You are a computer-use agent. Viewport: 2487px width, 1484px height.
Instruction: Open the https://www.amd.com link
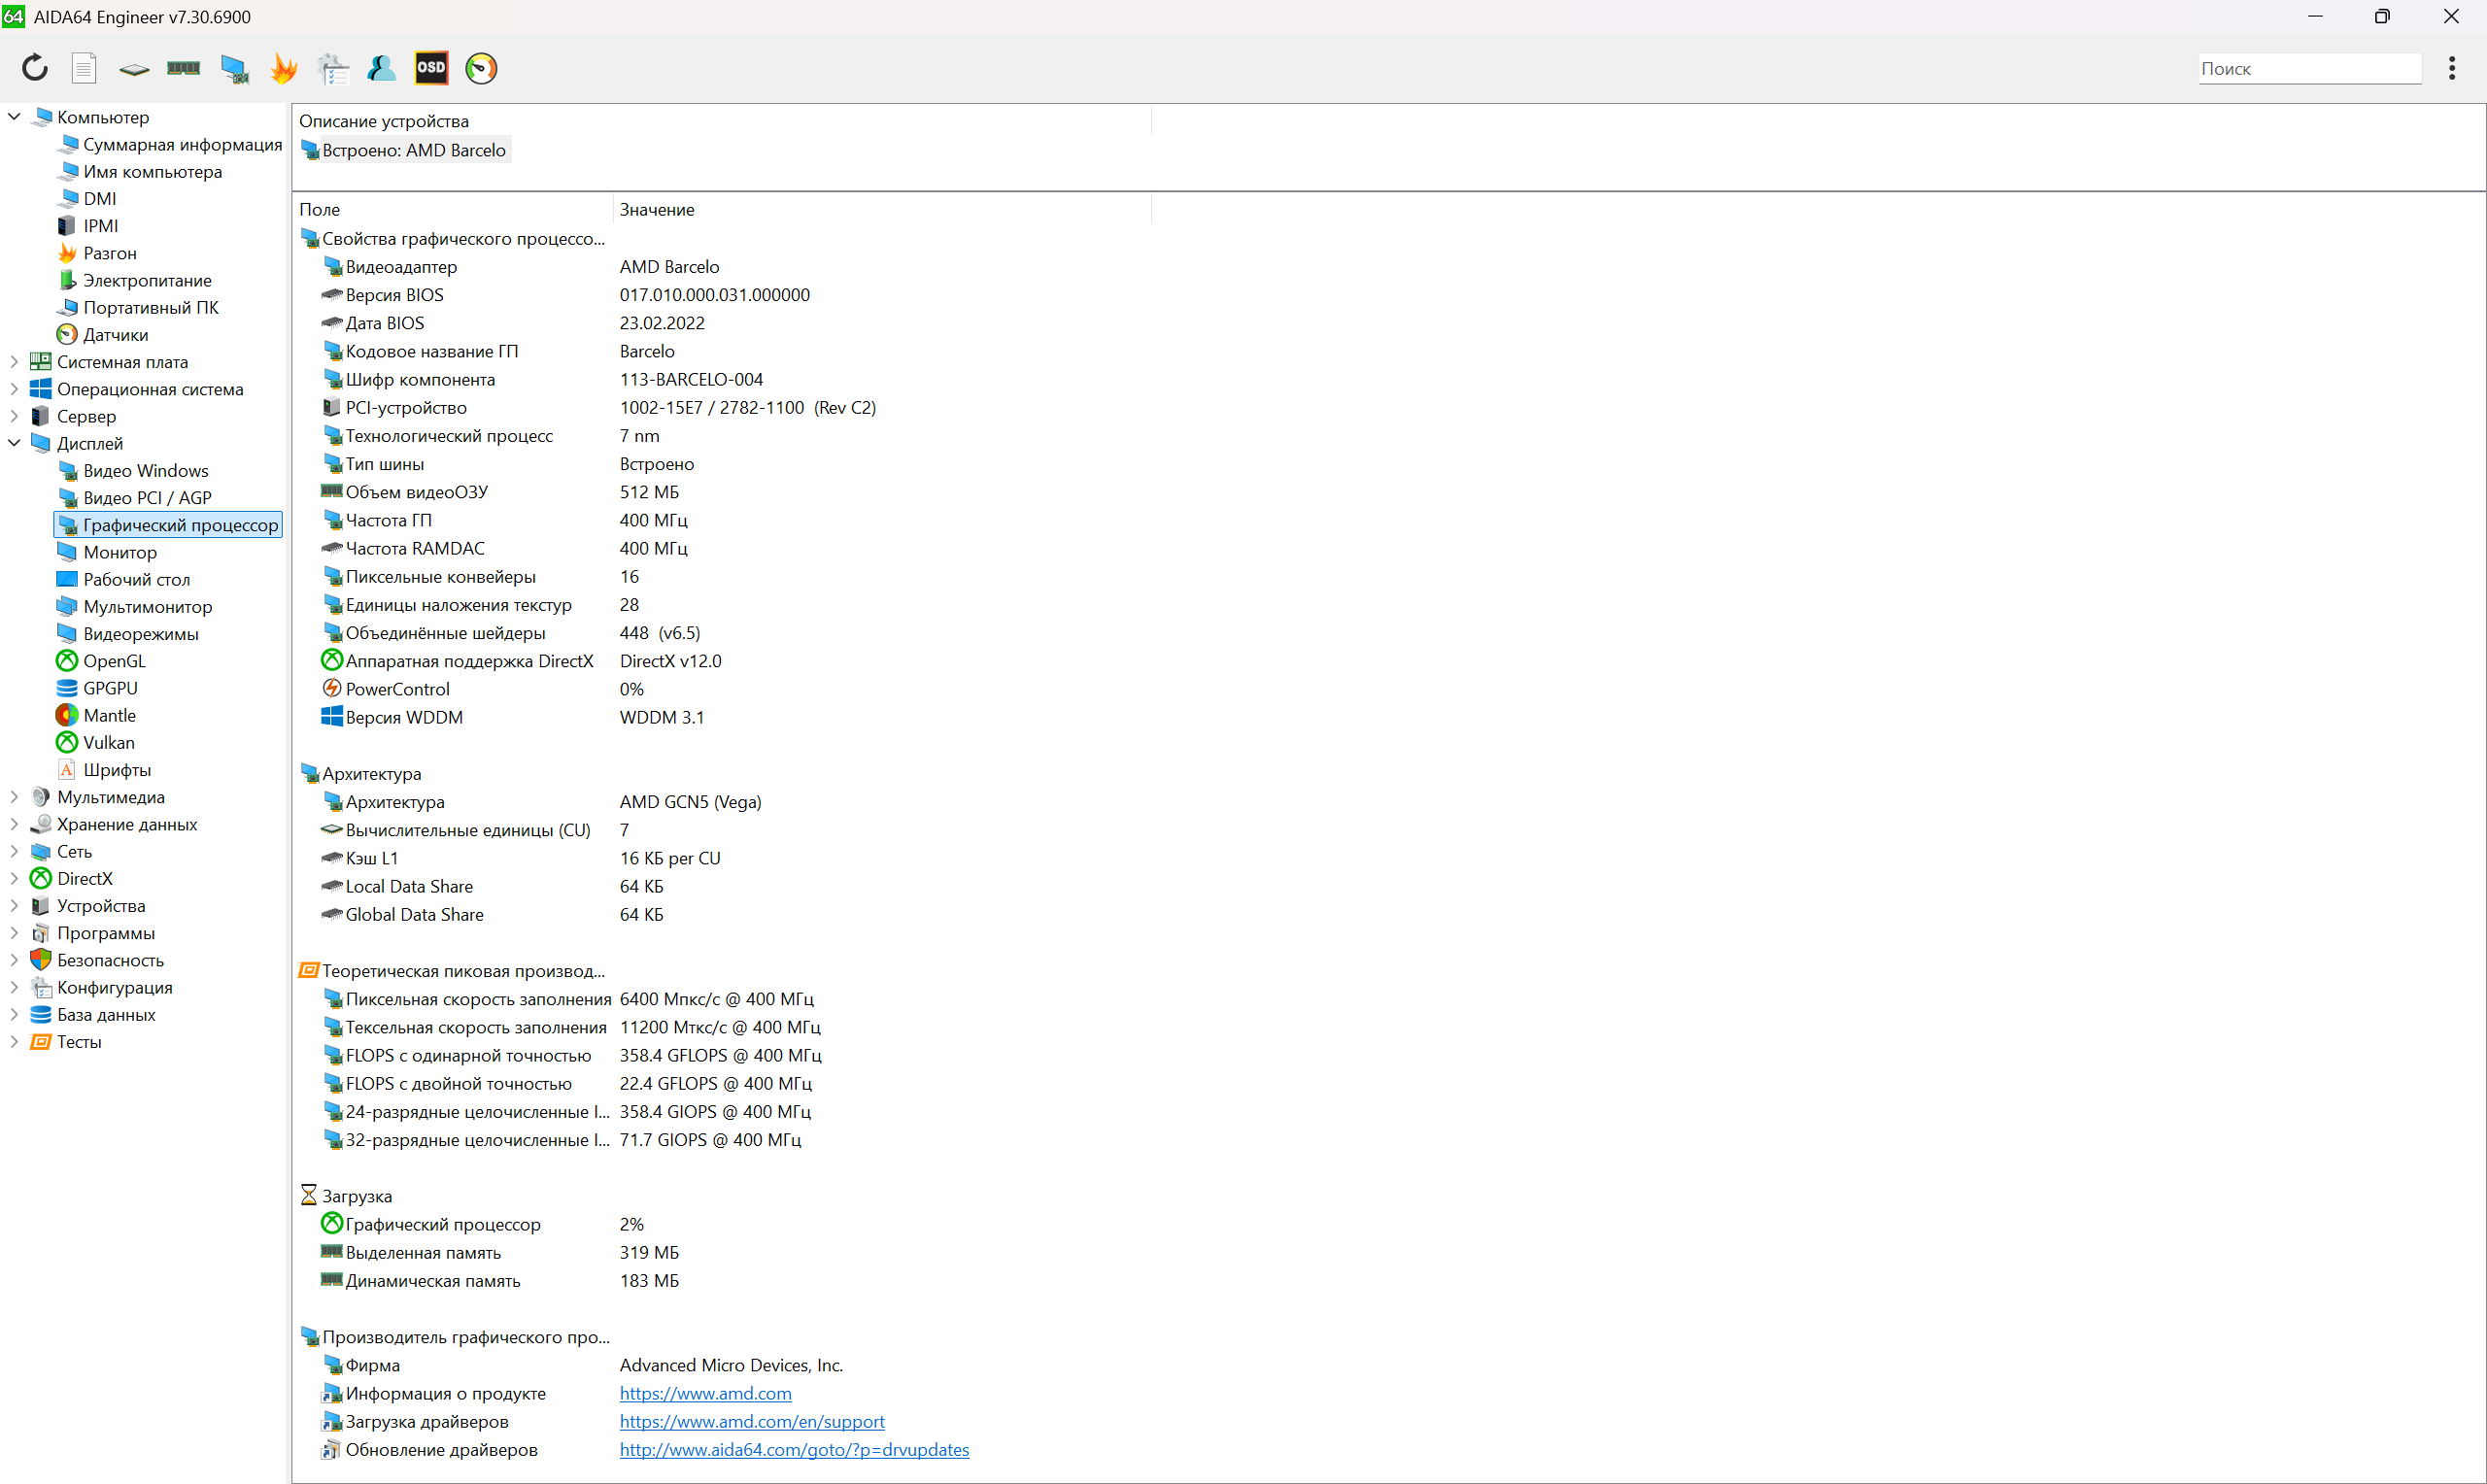705,1393
